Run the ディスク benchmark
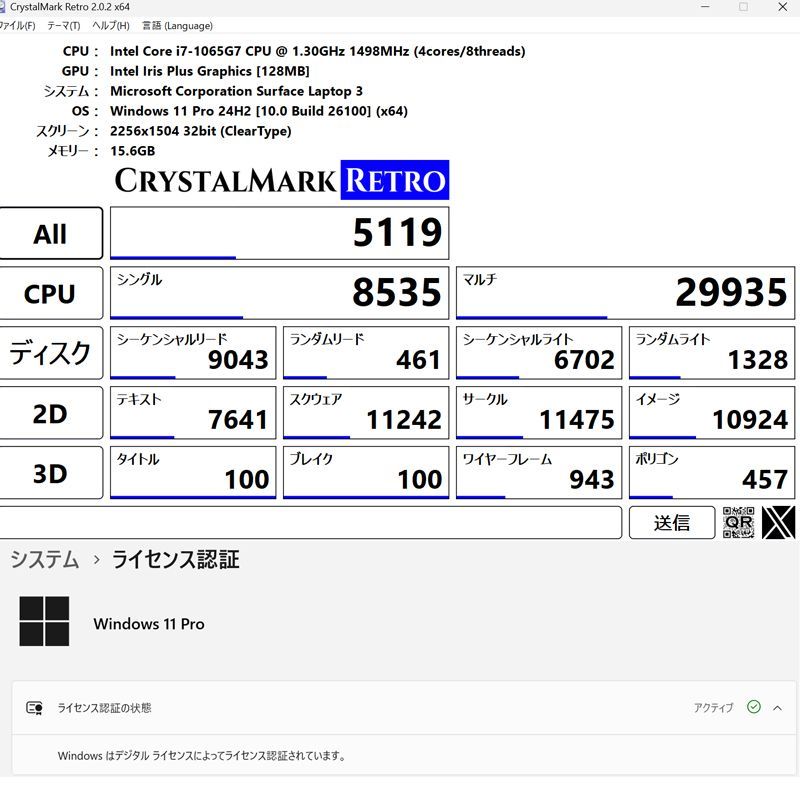Viewport: 800px width, 800px height. 50,353
